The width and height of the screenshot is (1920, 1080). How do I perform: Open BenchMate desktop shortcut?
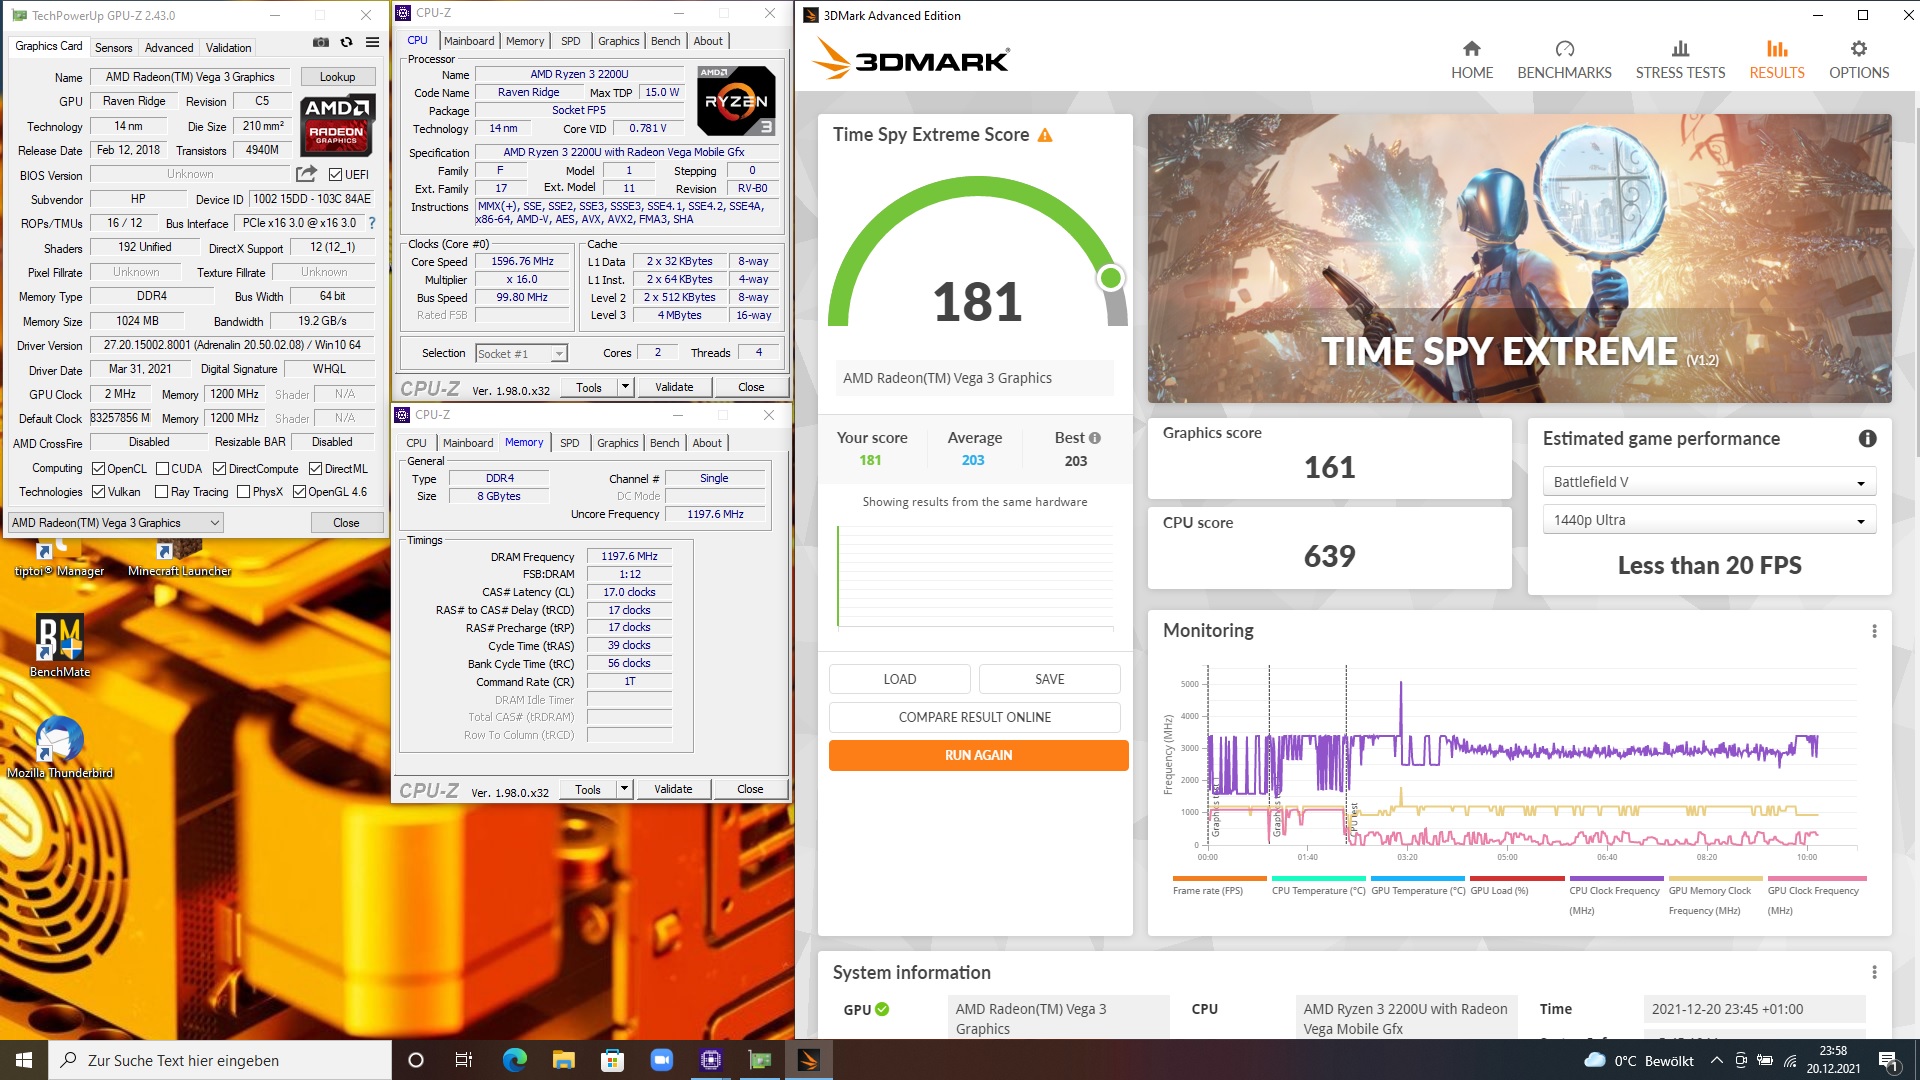(x=60, y=645)
